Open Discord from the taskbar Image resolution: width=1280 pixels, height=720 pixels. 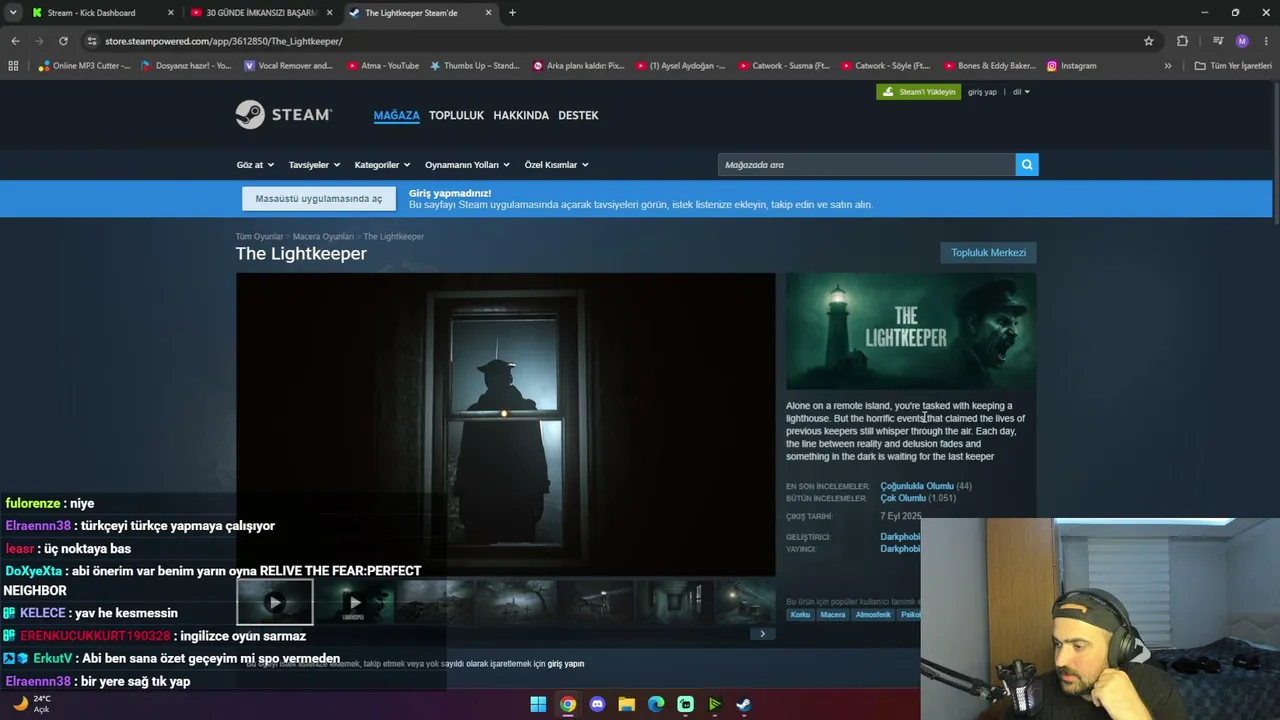coord(597,704)
